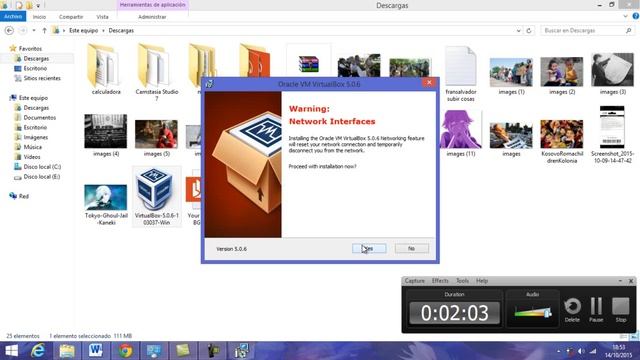The width and height of the screenshot is (640, 360).
Task: Open Word from the taskbar
Action: click(x=96, y=351)
